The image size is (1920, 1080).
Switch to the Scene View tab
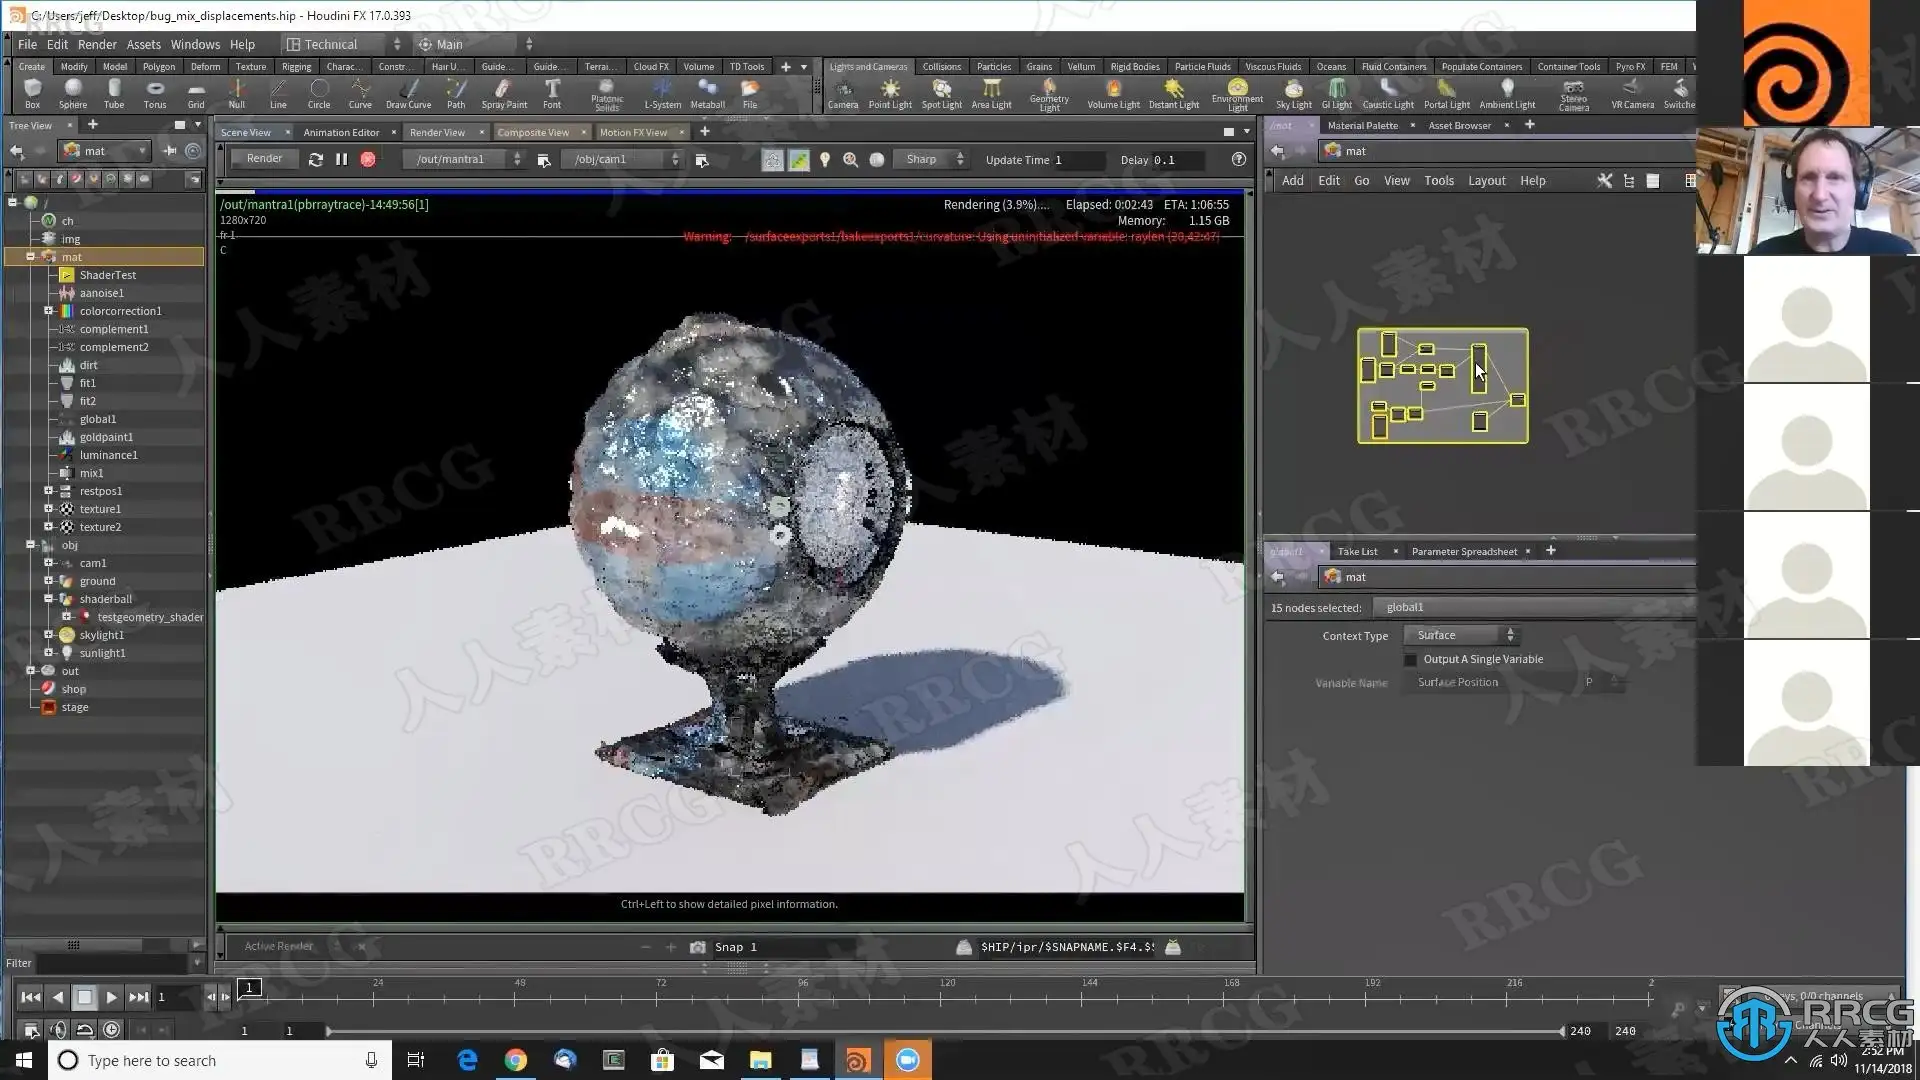(246, 132)
